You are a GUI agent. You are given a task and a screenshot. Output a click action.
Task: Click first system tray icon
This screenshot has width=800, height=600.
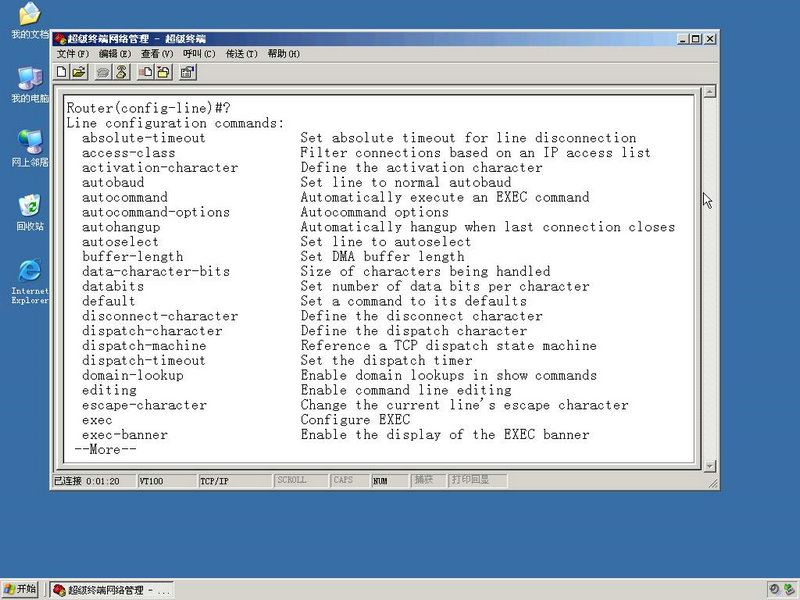pyautogui.click(x=774, y=589)
